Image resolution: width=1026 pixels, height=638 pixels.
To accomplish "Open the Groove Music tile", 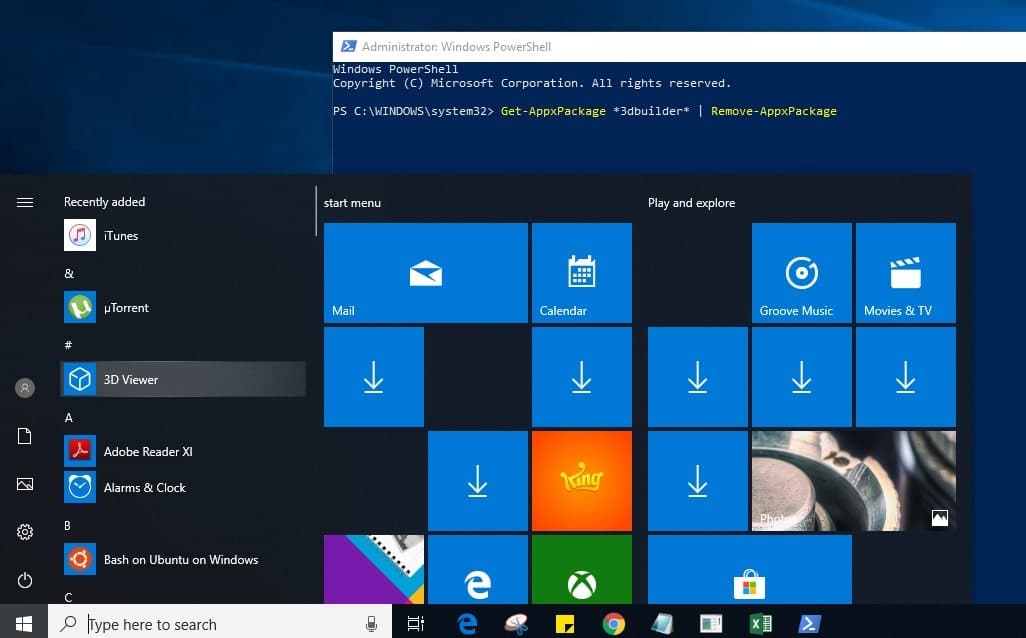I will click(802, 273).
